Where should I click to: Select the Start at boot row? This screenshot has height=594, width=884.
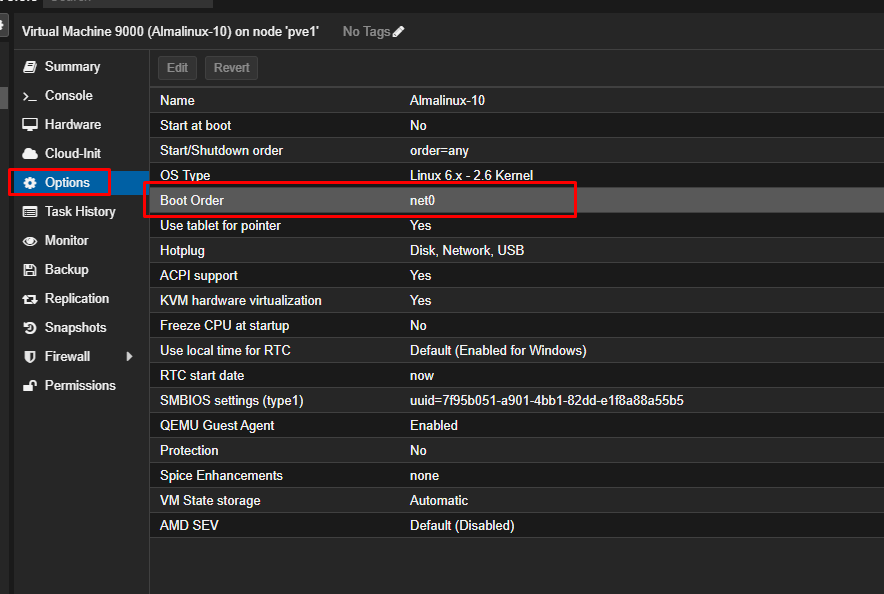(x=516, y=125)
